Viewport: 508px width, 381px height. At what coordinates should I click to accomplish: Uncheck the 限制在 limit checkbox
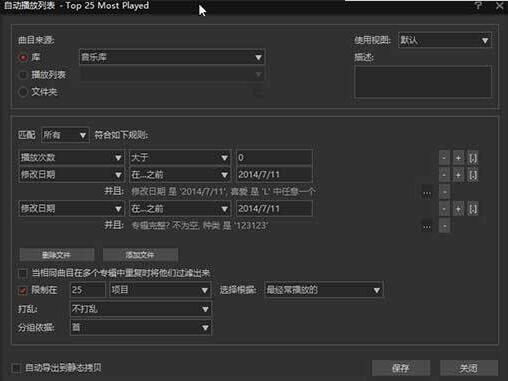coord(23,290)
